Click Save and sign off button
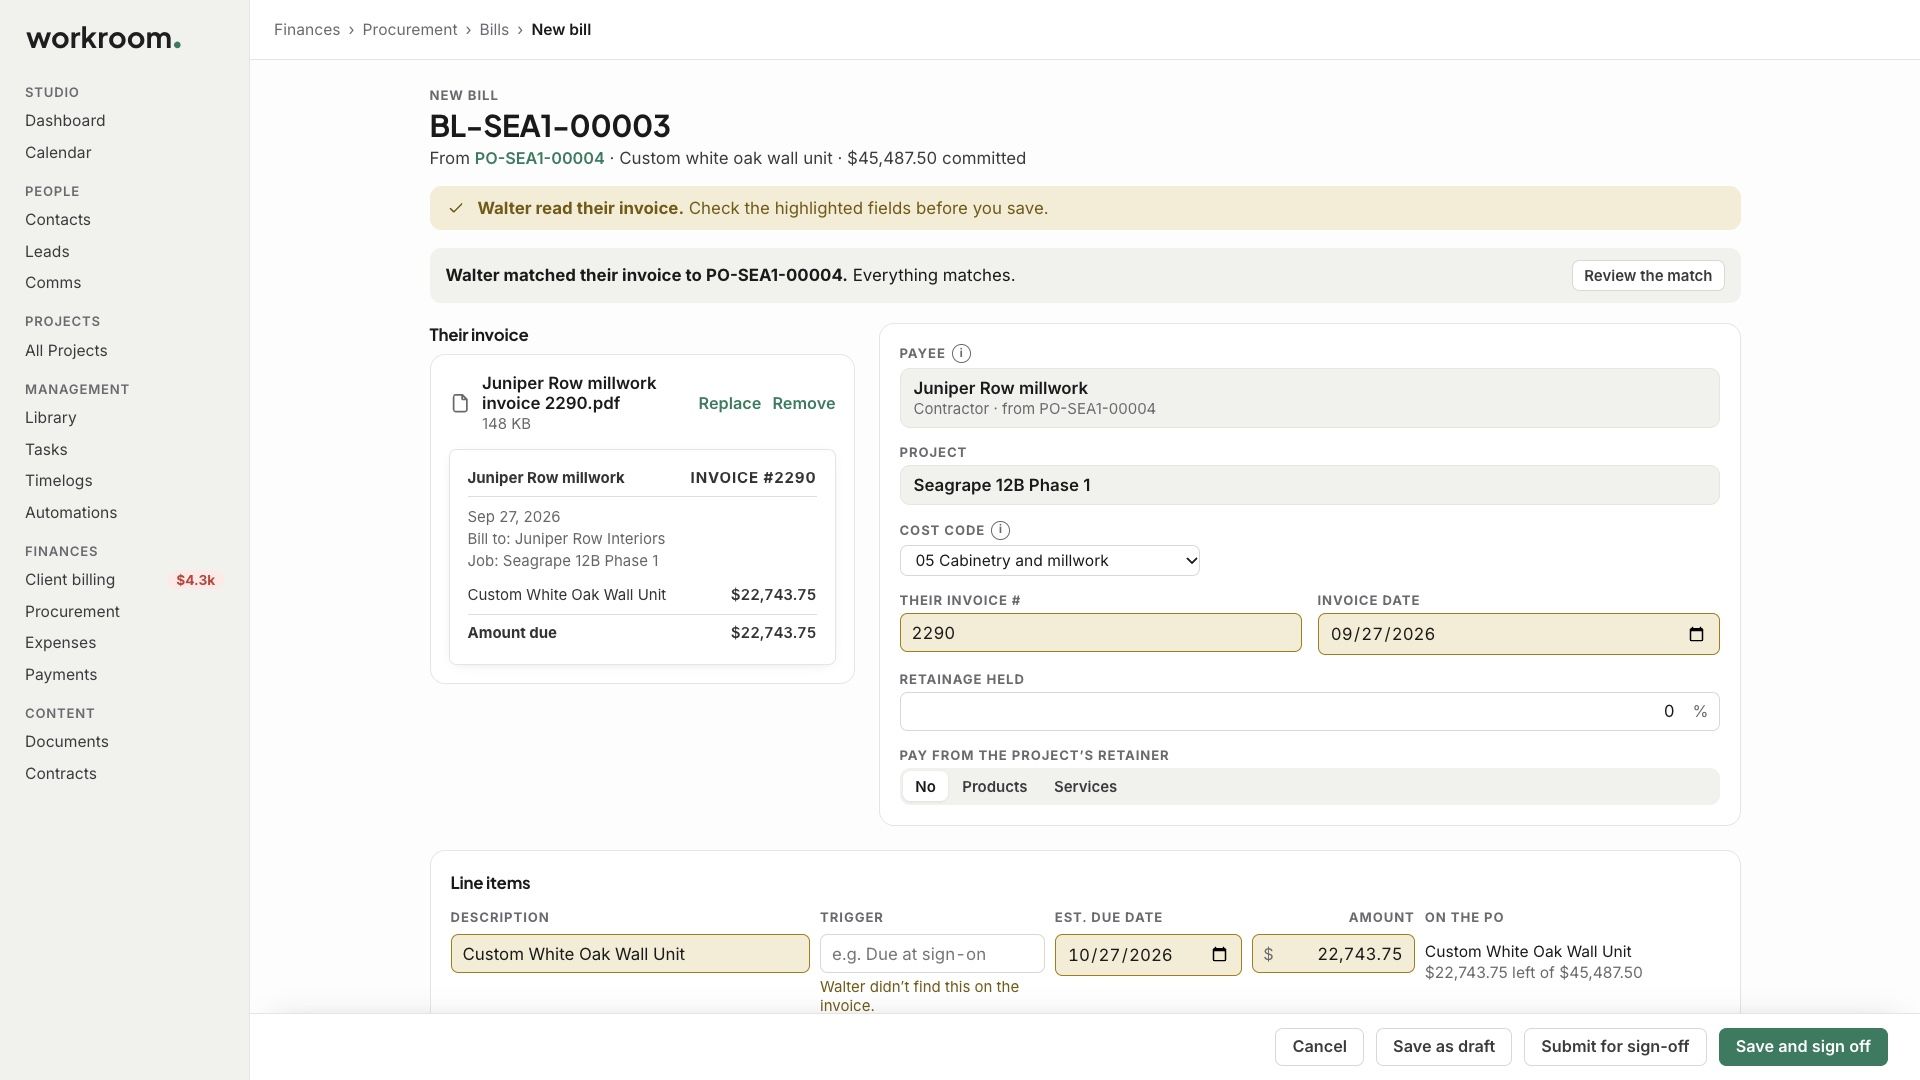This screenshot has height=1080, width=1920. coord(1802,1046)
